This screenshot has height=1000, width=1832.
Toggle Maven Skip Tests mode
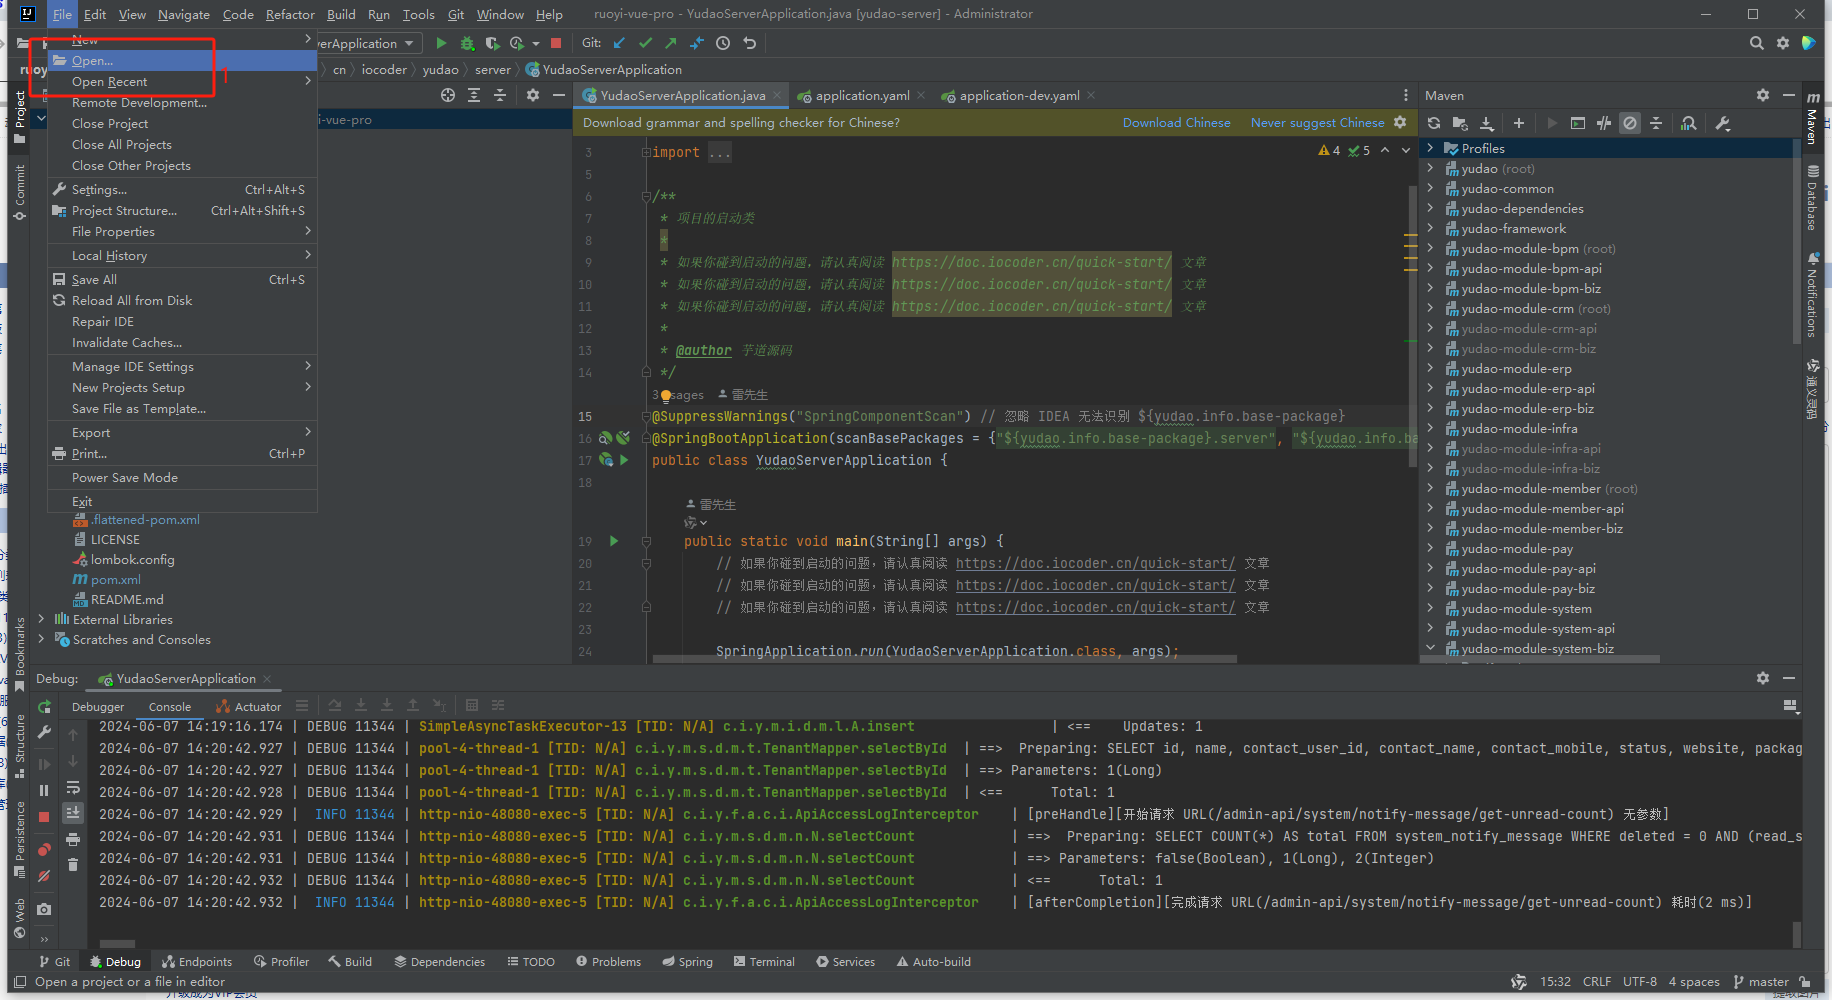pyautogui.click(x=1630, y=123)
